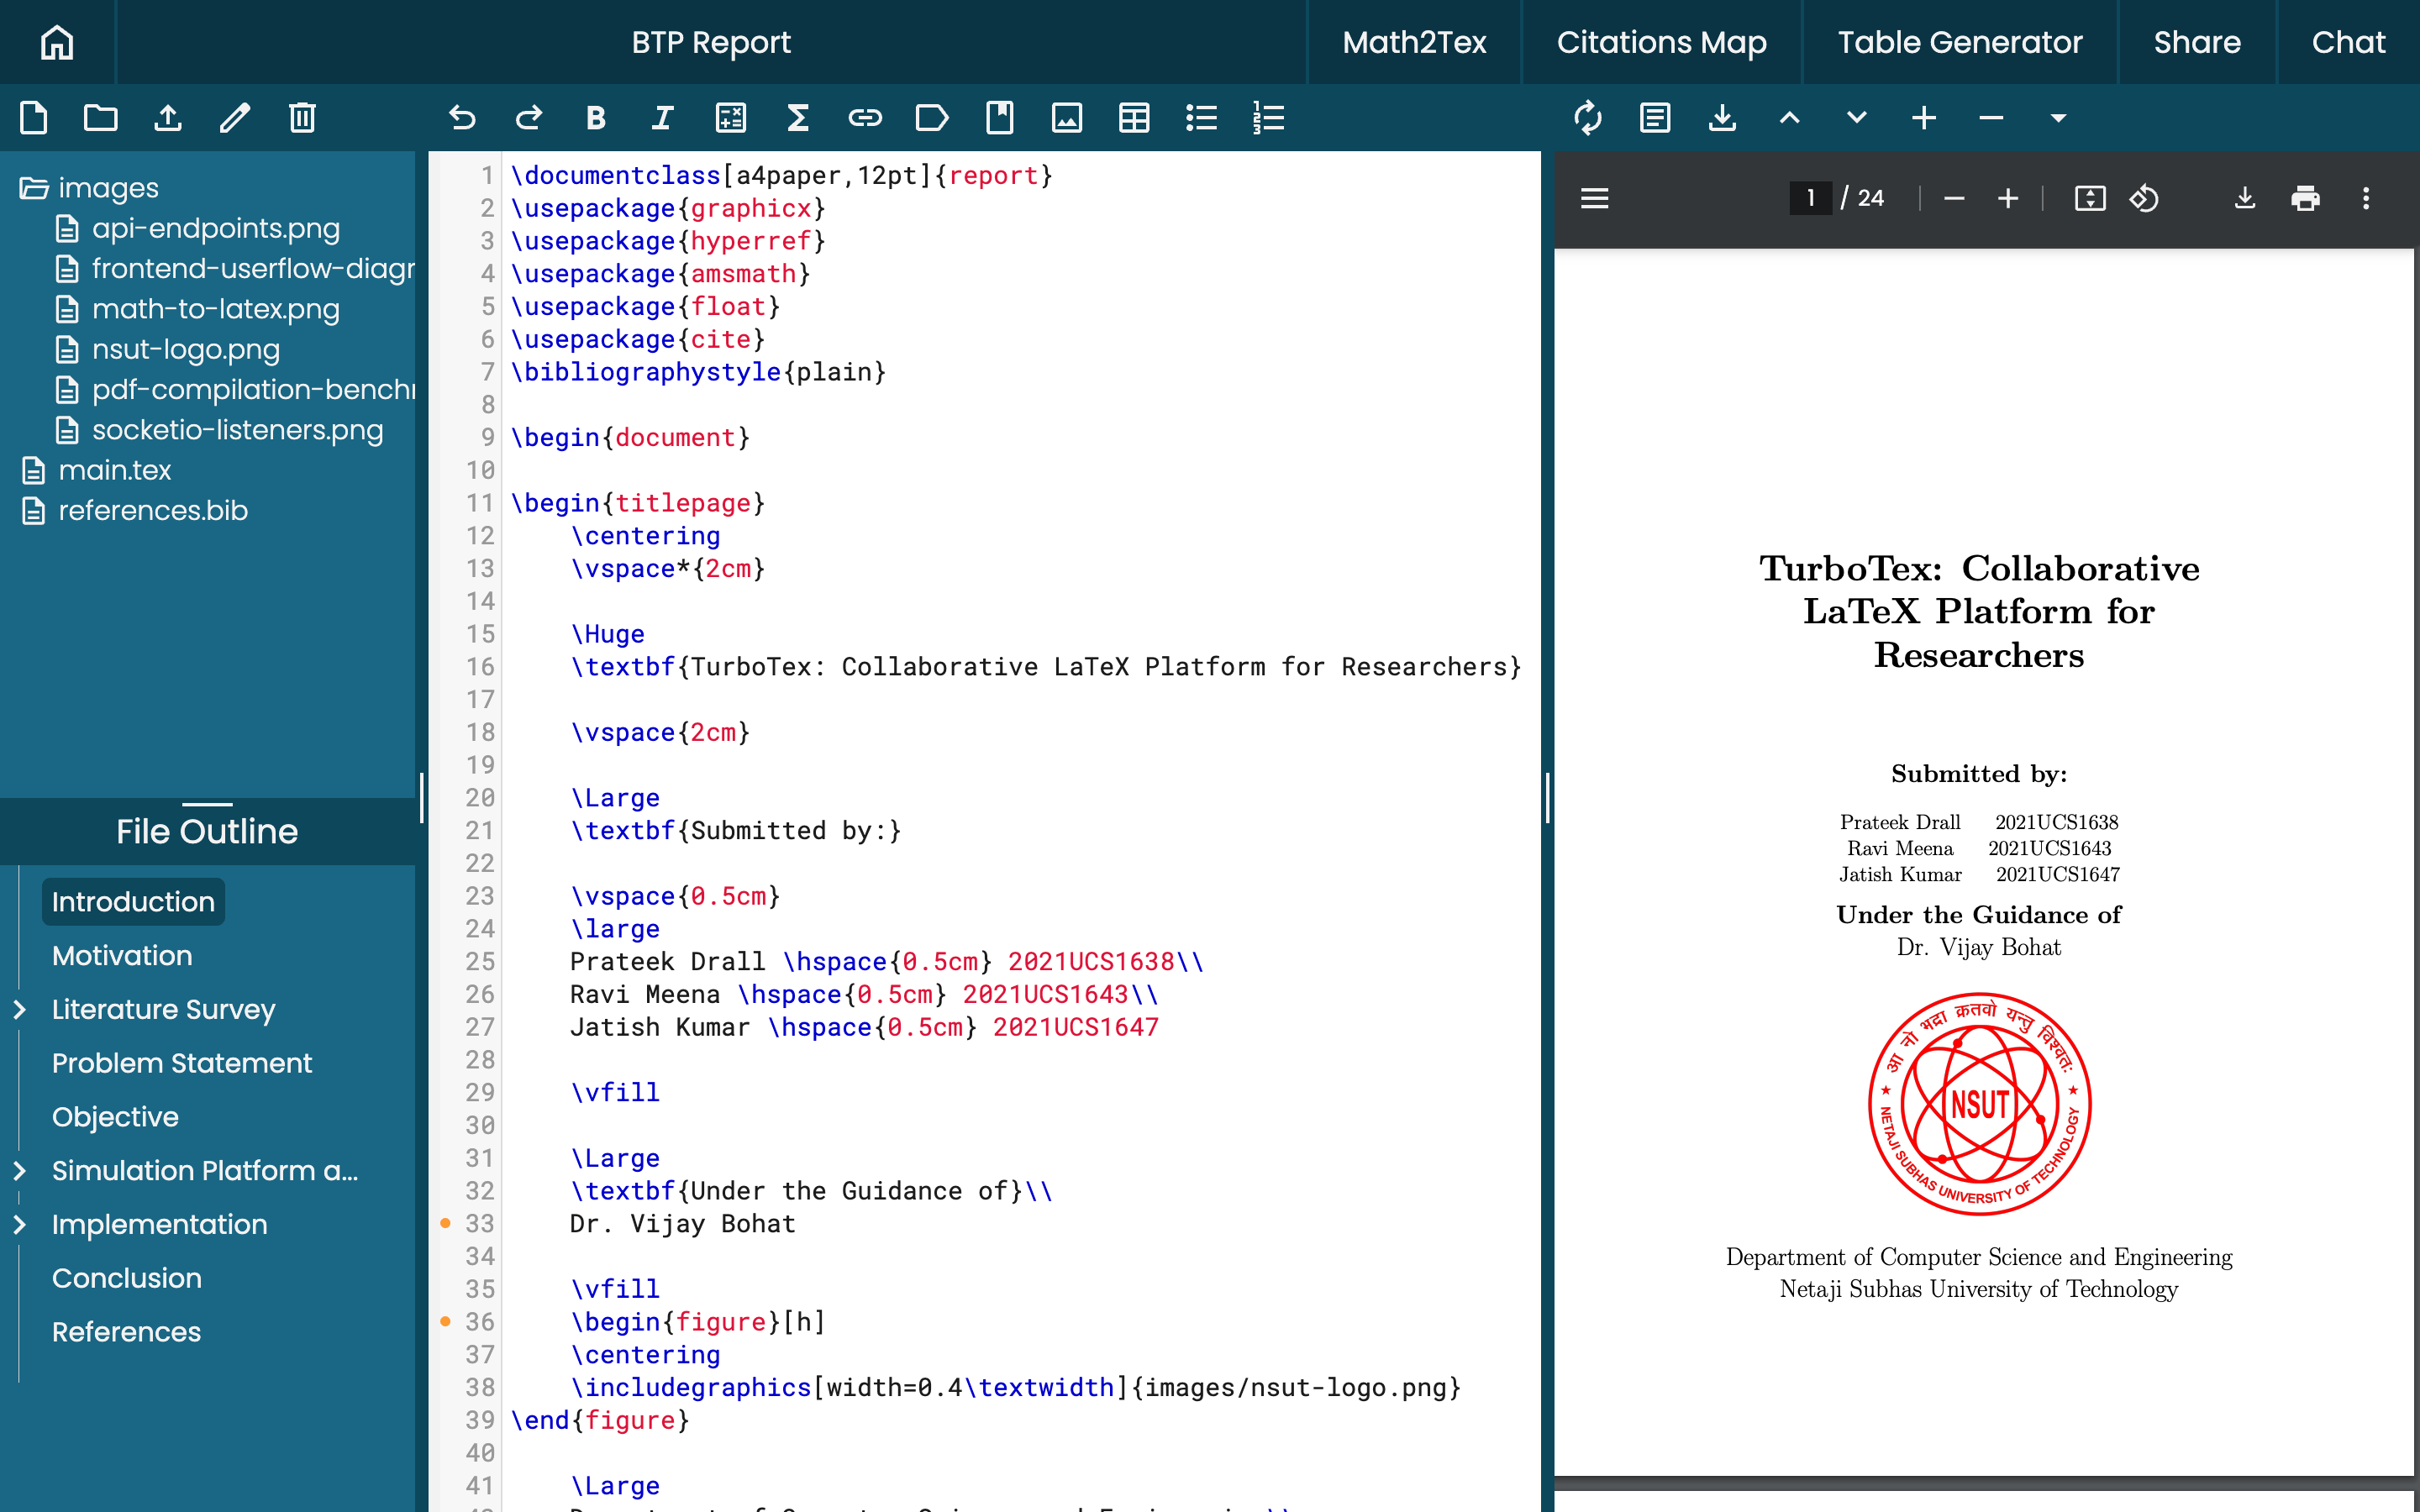The image size is (2420, 1512).
Task: Zoom out in the PDF viewer
Action: click(1954, 198)
